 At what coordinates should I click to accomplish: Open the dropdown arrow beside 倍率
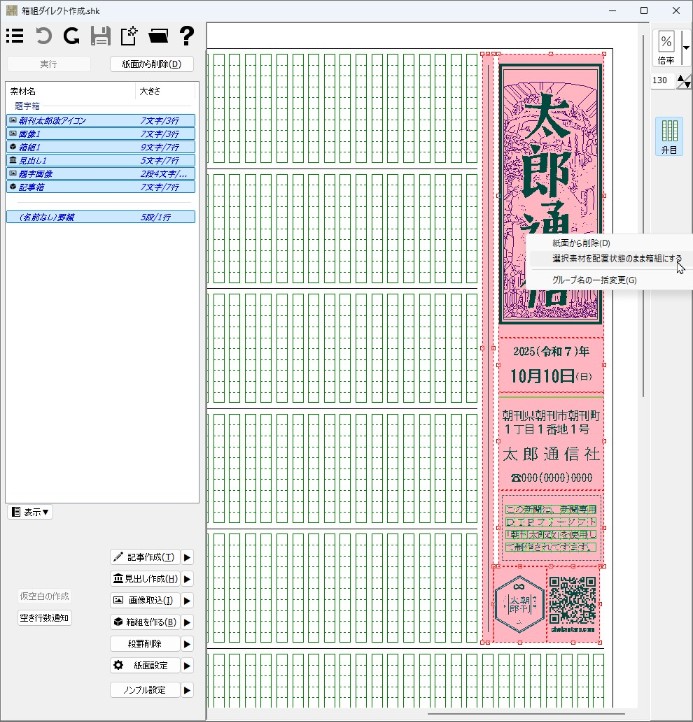[x=686, y=47]
